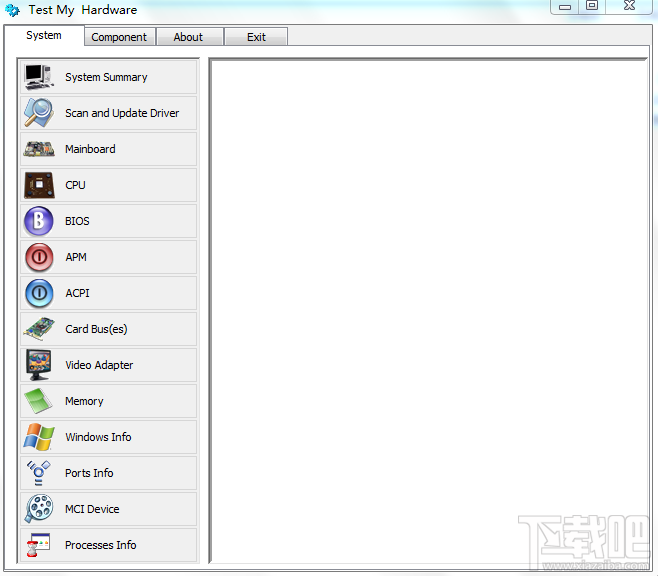Select Scan and Update Driver label
Image resolution: width=658 pixels, height=576 pixels.
[122, 113]
